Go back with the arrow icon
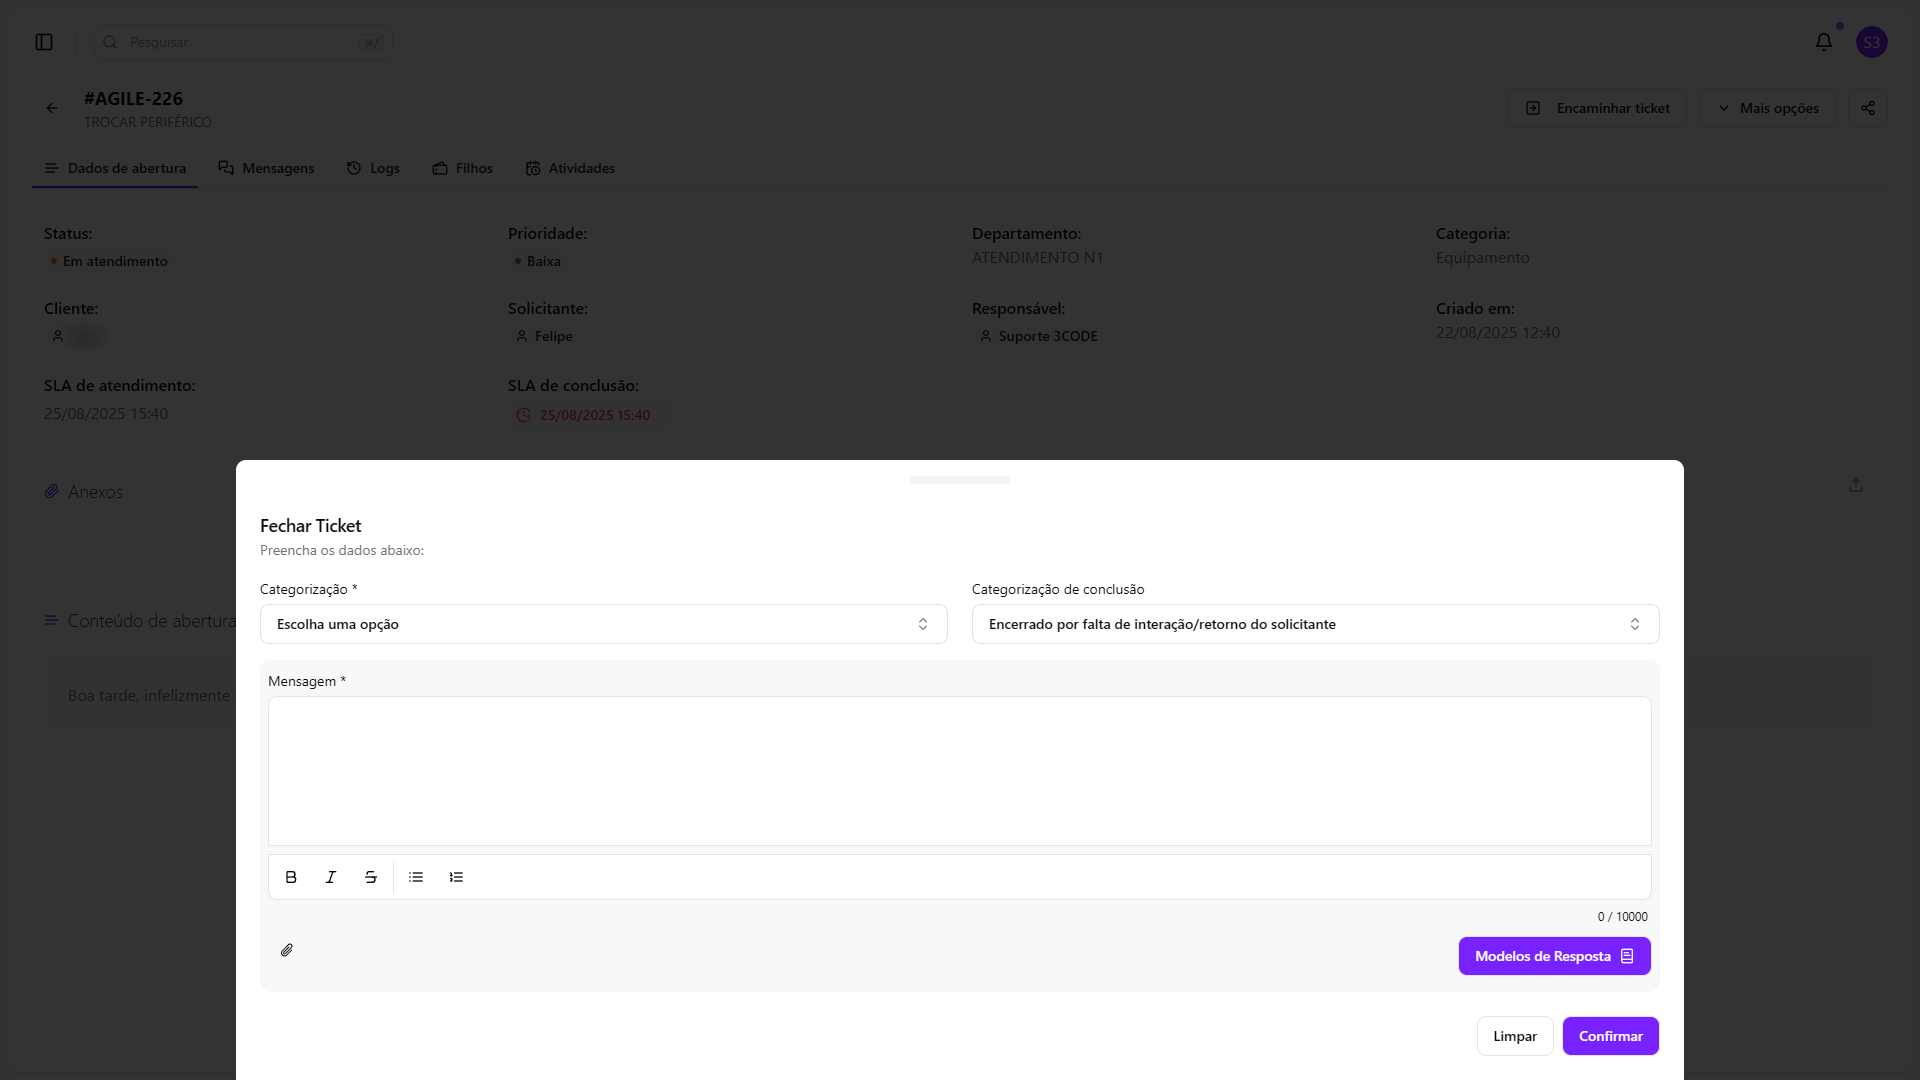1920x1080 pixels. point(52,108)
